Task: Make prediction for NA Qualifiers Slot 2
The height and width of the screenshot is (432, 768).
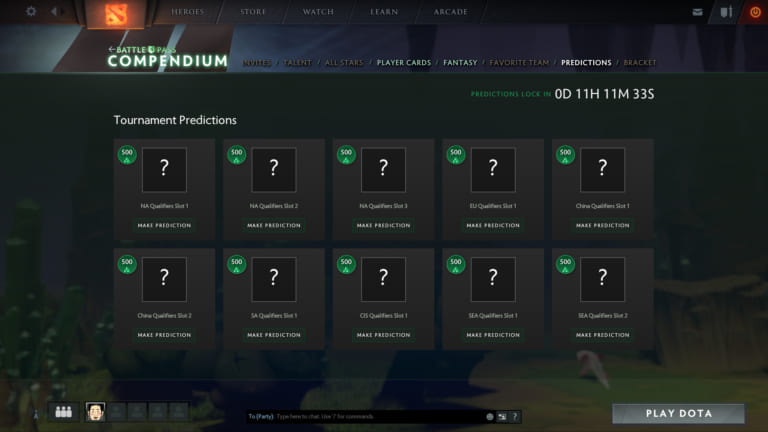Action: click(274, 225)
